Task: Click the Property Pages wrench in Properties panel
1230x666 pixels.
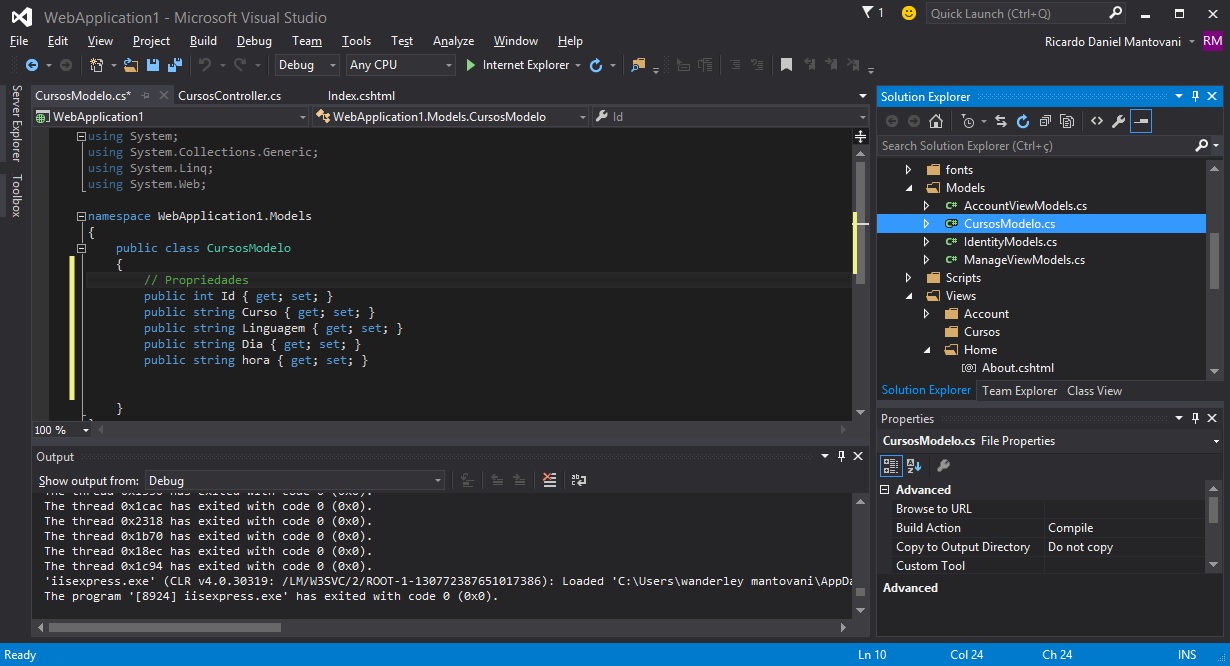Action: 943,465
